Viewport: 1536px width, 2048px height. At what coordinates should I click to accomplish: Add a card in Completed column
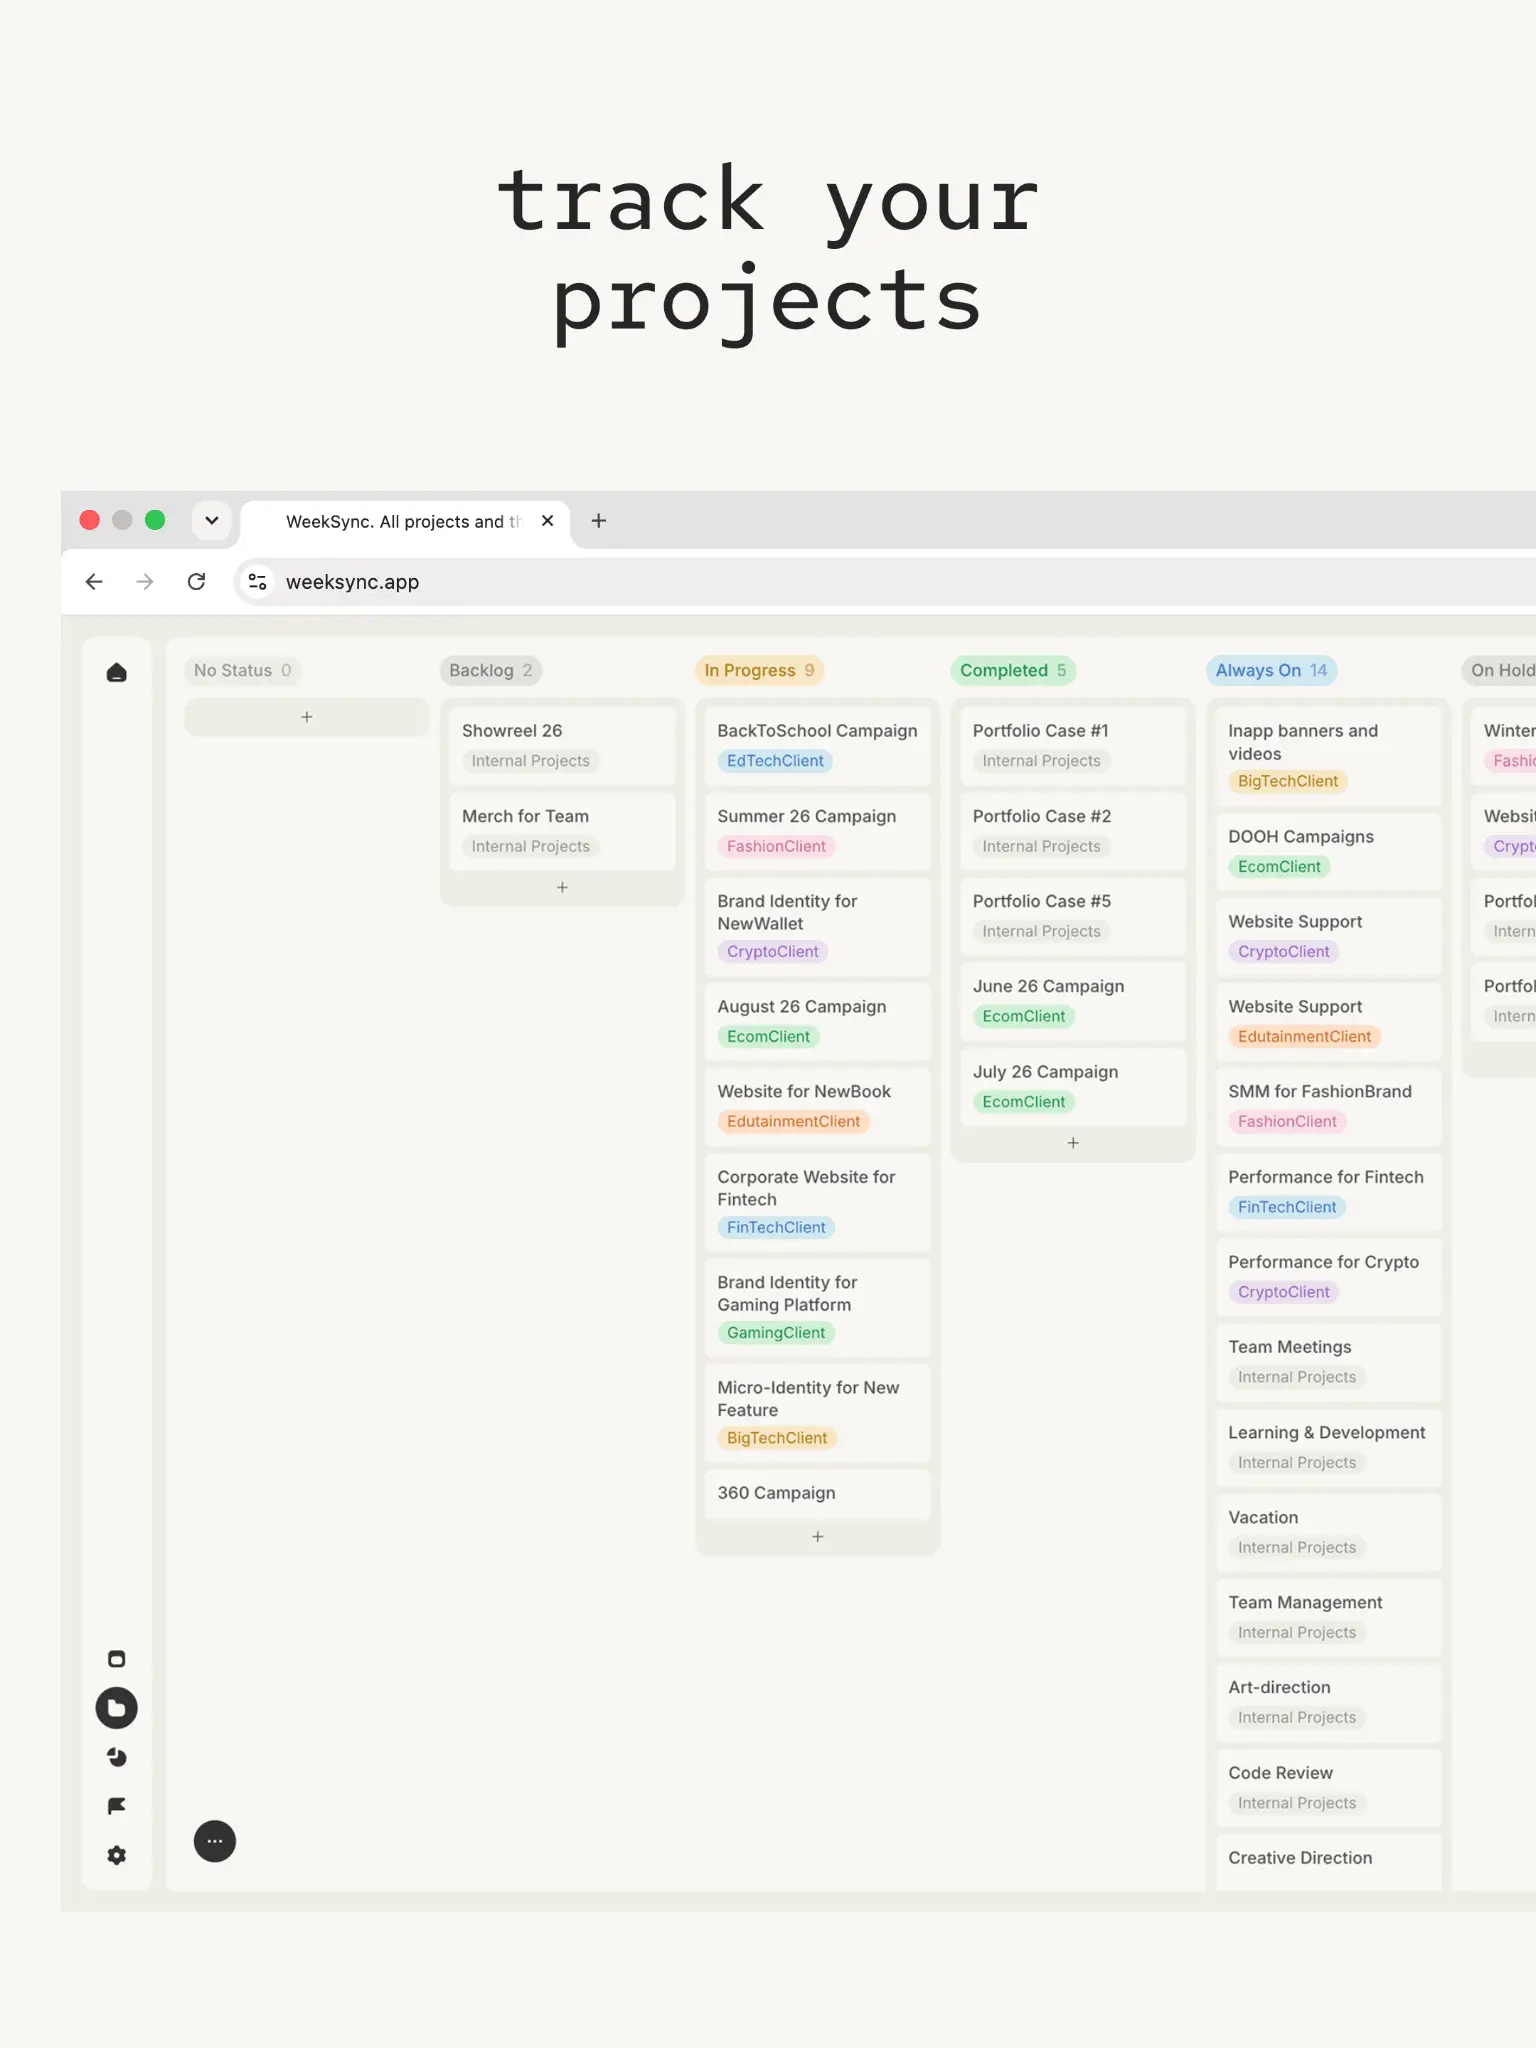click(x=1073, y=1143)
